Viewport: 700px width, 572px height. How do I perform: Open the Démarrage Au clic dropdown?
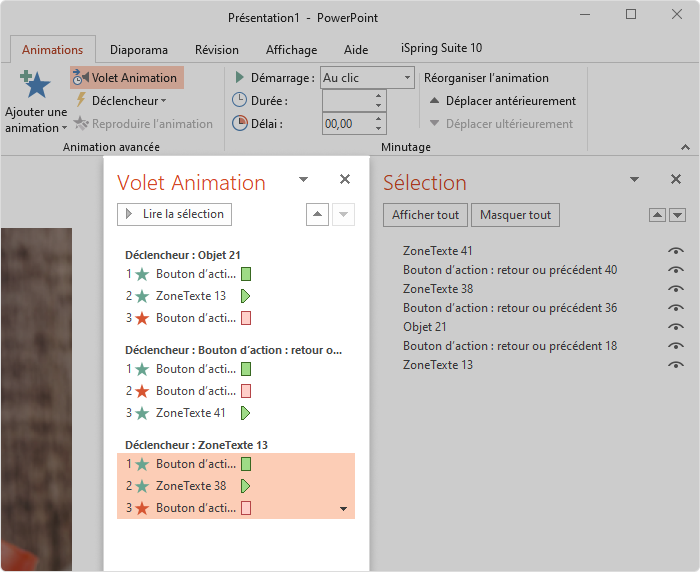click(x=407, y=78)
